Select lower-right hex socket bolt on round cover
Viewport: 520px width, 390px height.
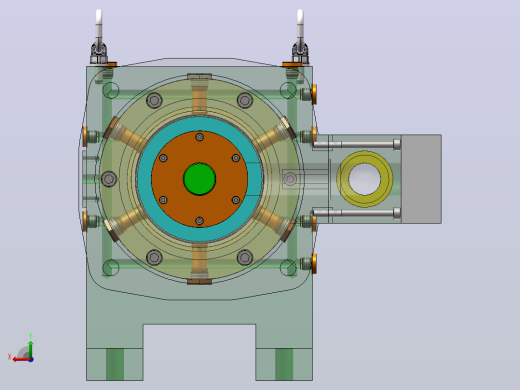point(245,257)
